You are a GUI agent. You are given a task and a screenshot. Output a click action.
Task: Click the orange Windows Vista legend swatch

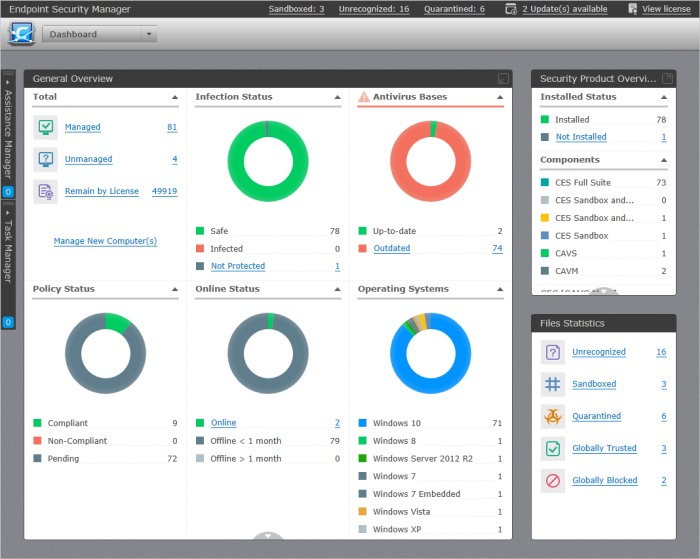(362, 512)
